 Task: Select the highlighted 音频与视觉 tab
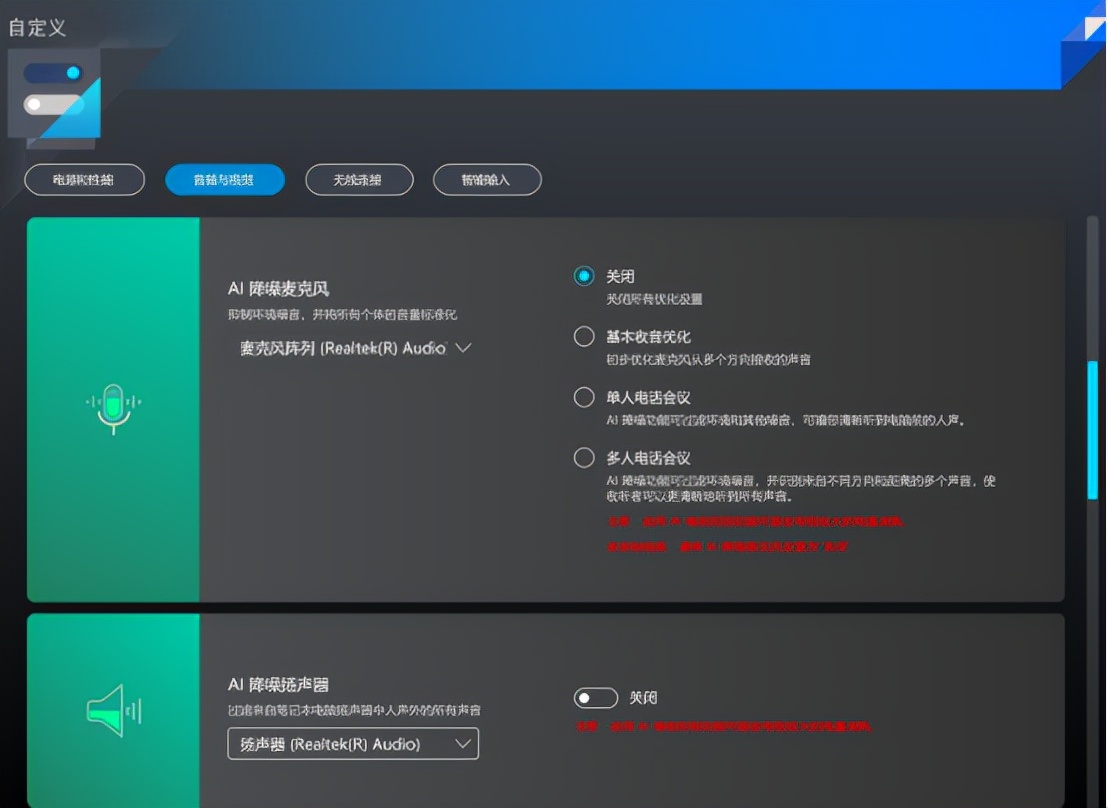click(224, 179)
